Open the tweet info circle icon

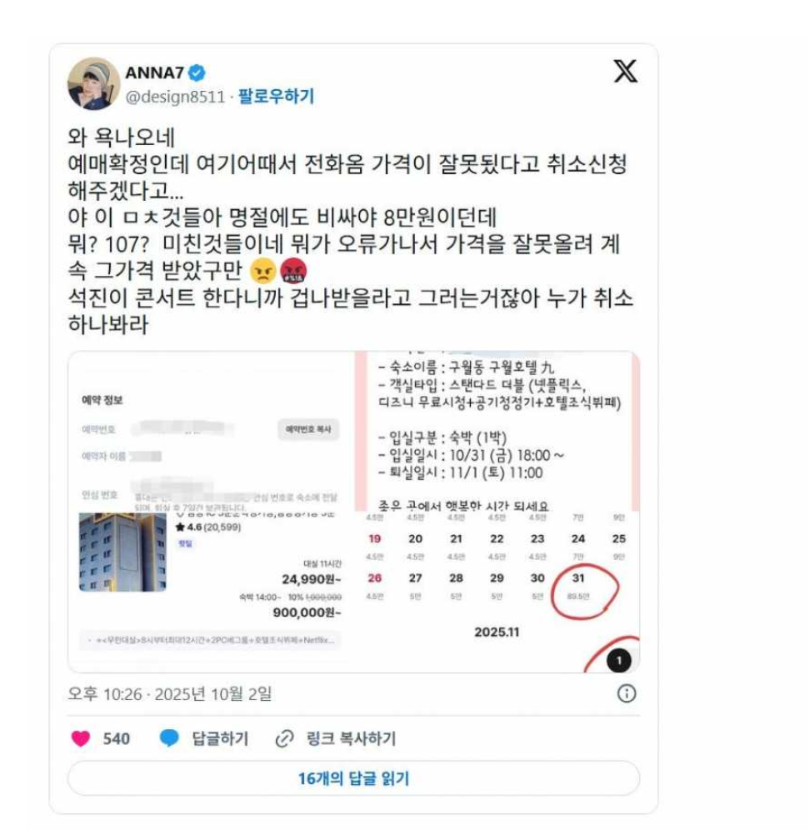[x=627, y=693]
